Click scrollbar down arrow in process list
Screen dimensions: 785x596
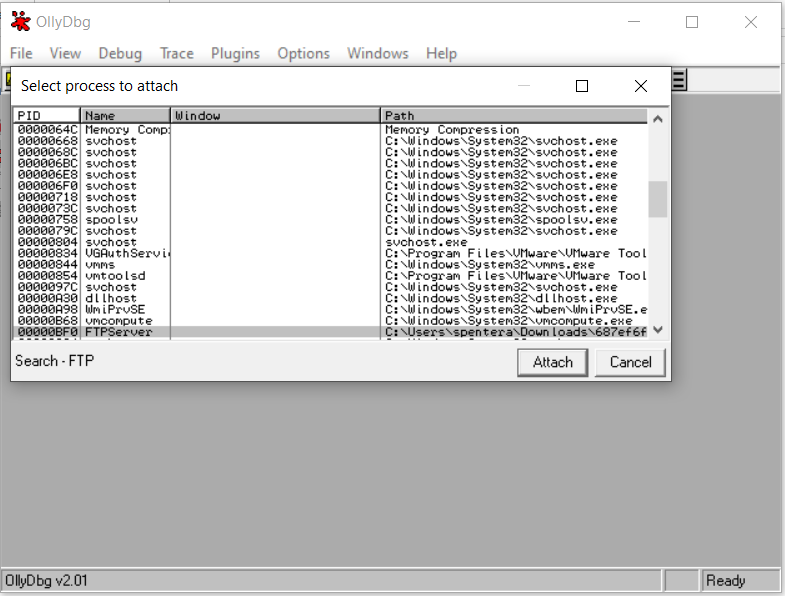tap(658, 330)
